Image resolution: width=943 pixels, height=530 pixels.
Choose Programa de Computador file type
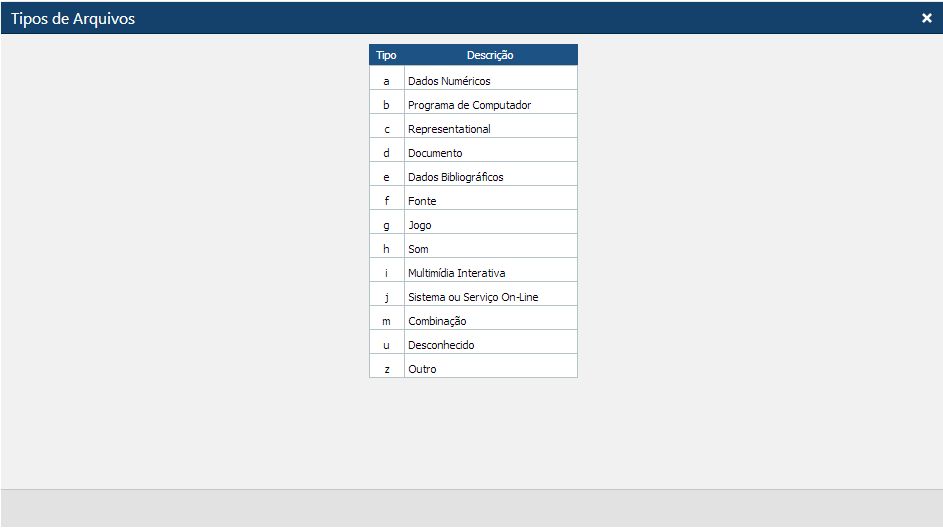[x=469, y=105]
